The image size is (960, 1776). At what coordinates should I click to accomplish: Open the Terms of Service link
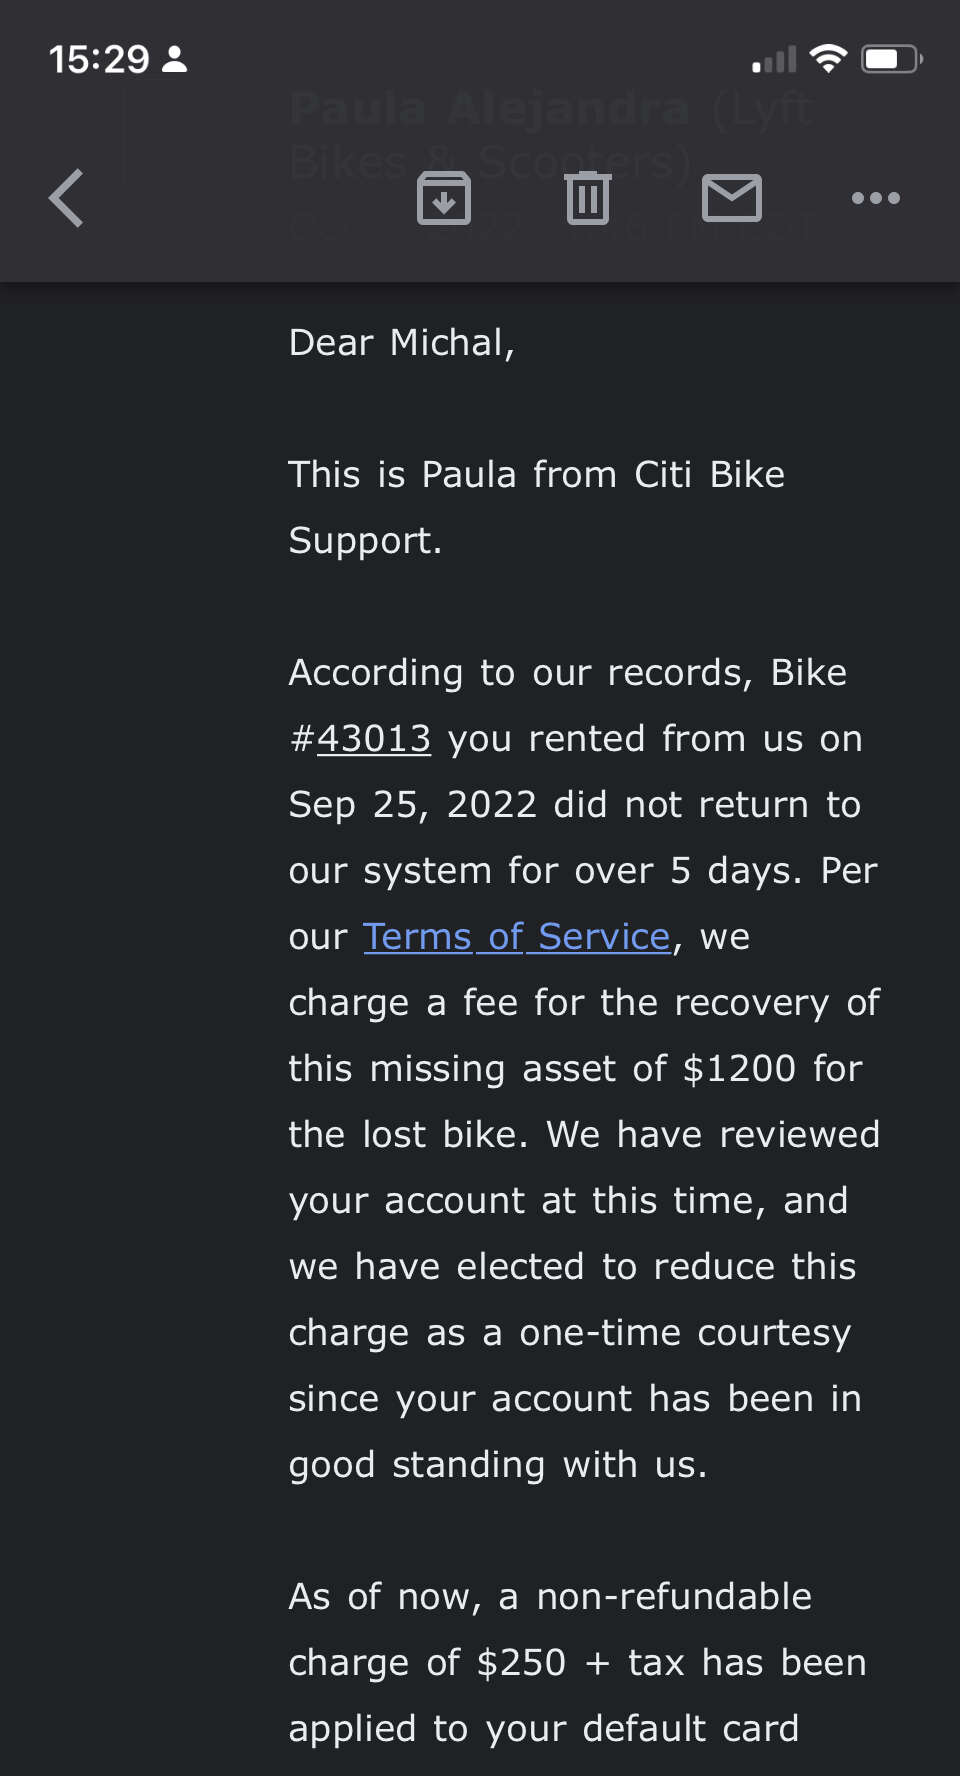tap(517, 937)
